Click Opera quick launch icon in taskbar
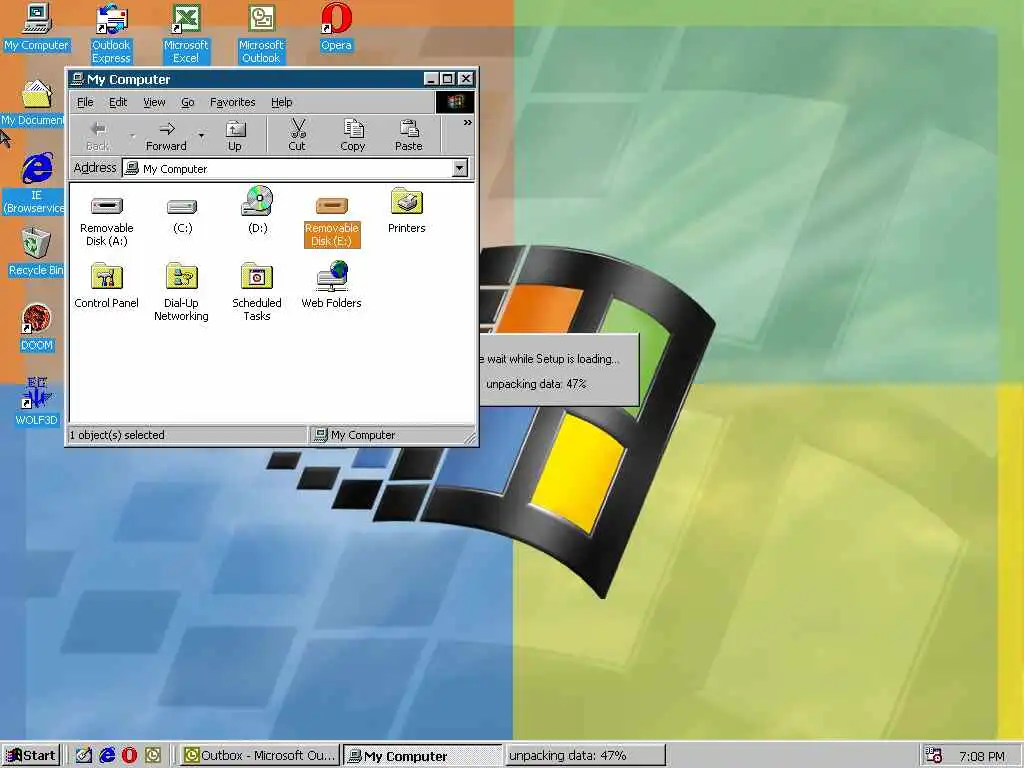 point(129,756)
